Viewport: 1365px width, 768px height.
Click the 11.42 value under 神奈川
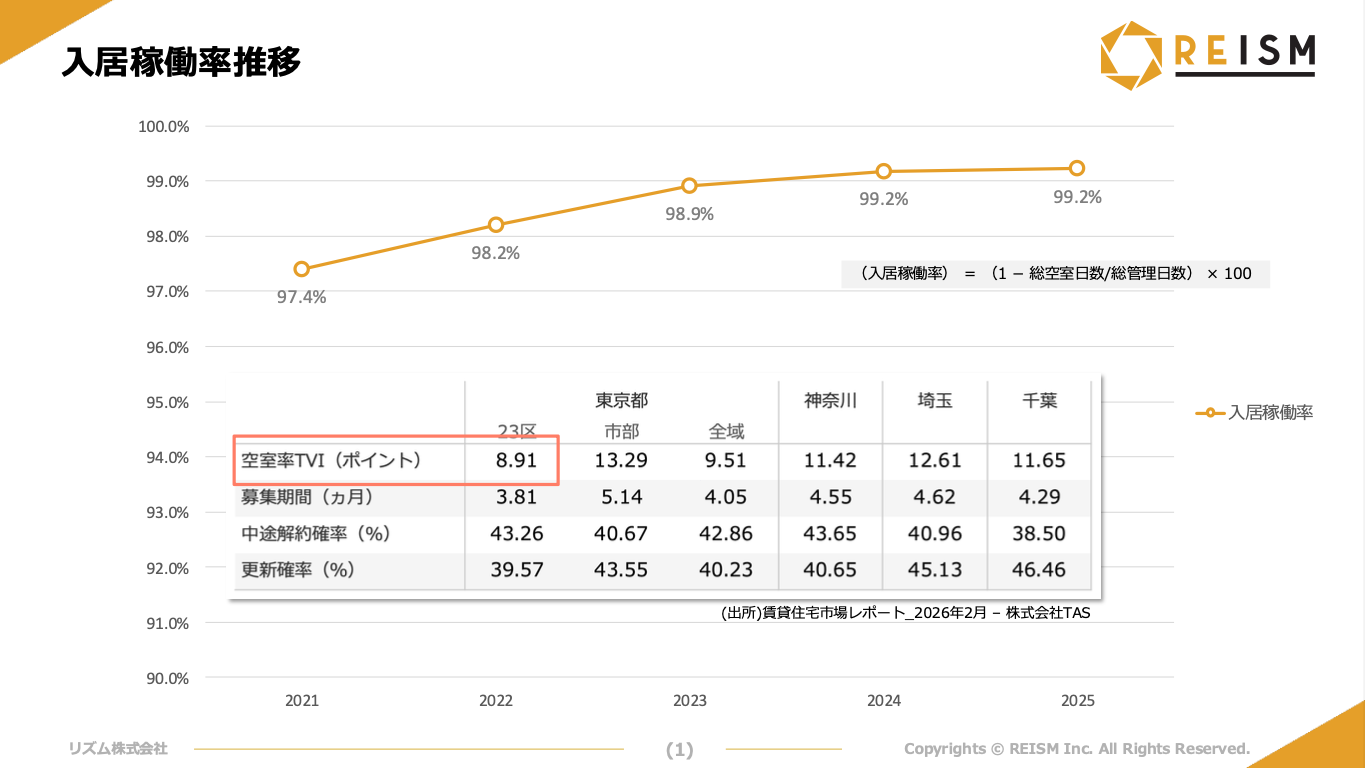tap(830, 460)
